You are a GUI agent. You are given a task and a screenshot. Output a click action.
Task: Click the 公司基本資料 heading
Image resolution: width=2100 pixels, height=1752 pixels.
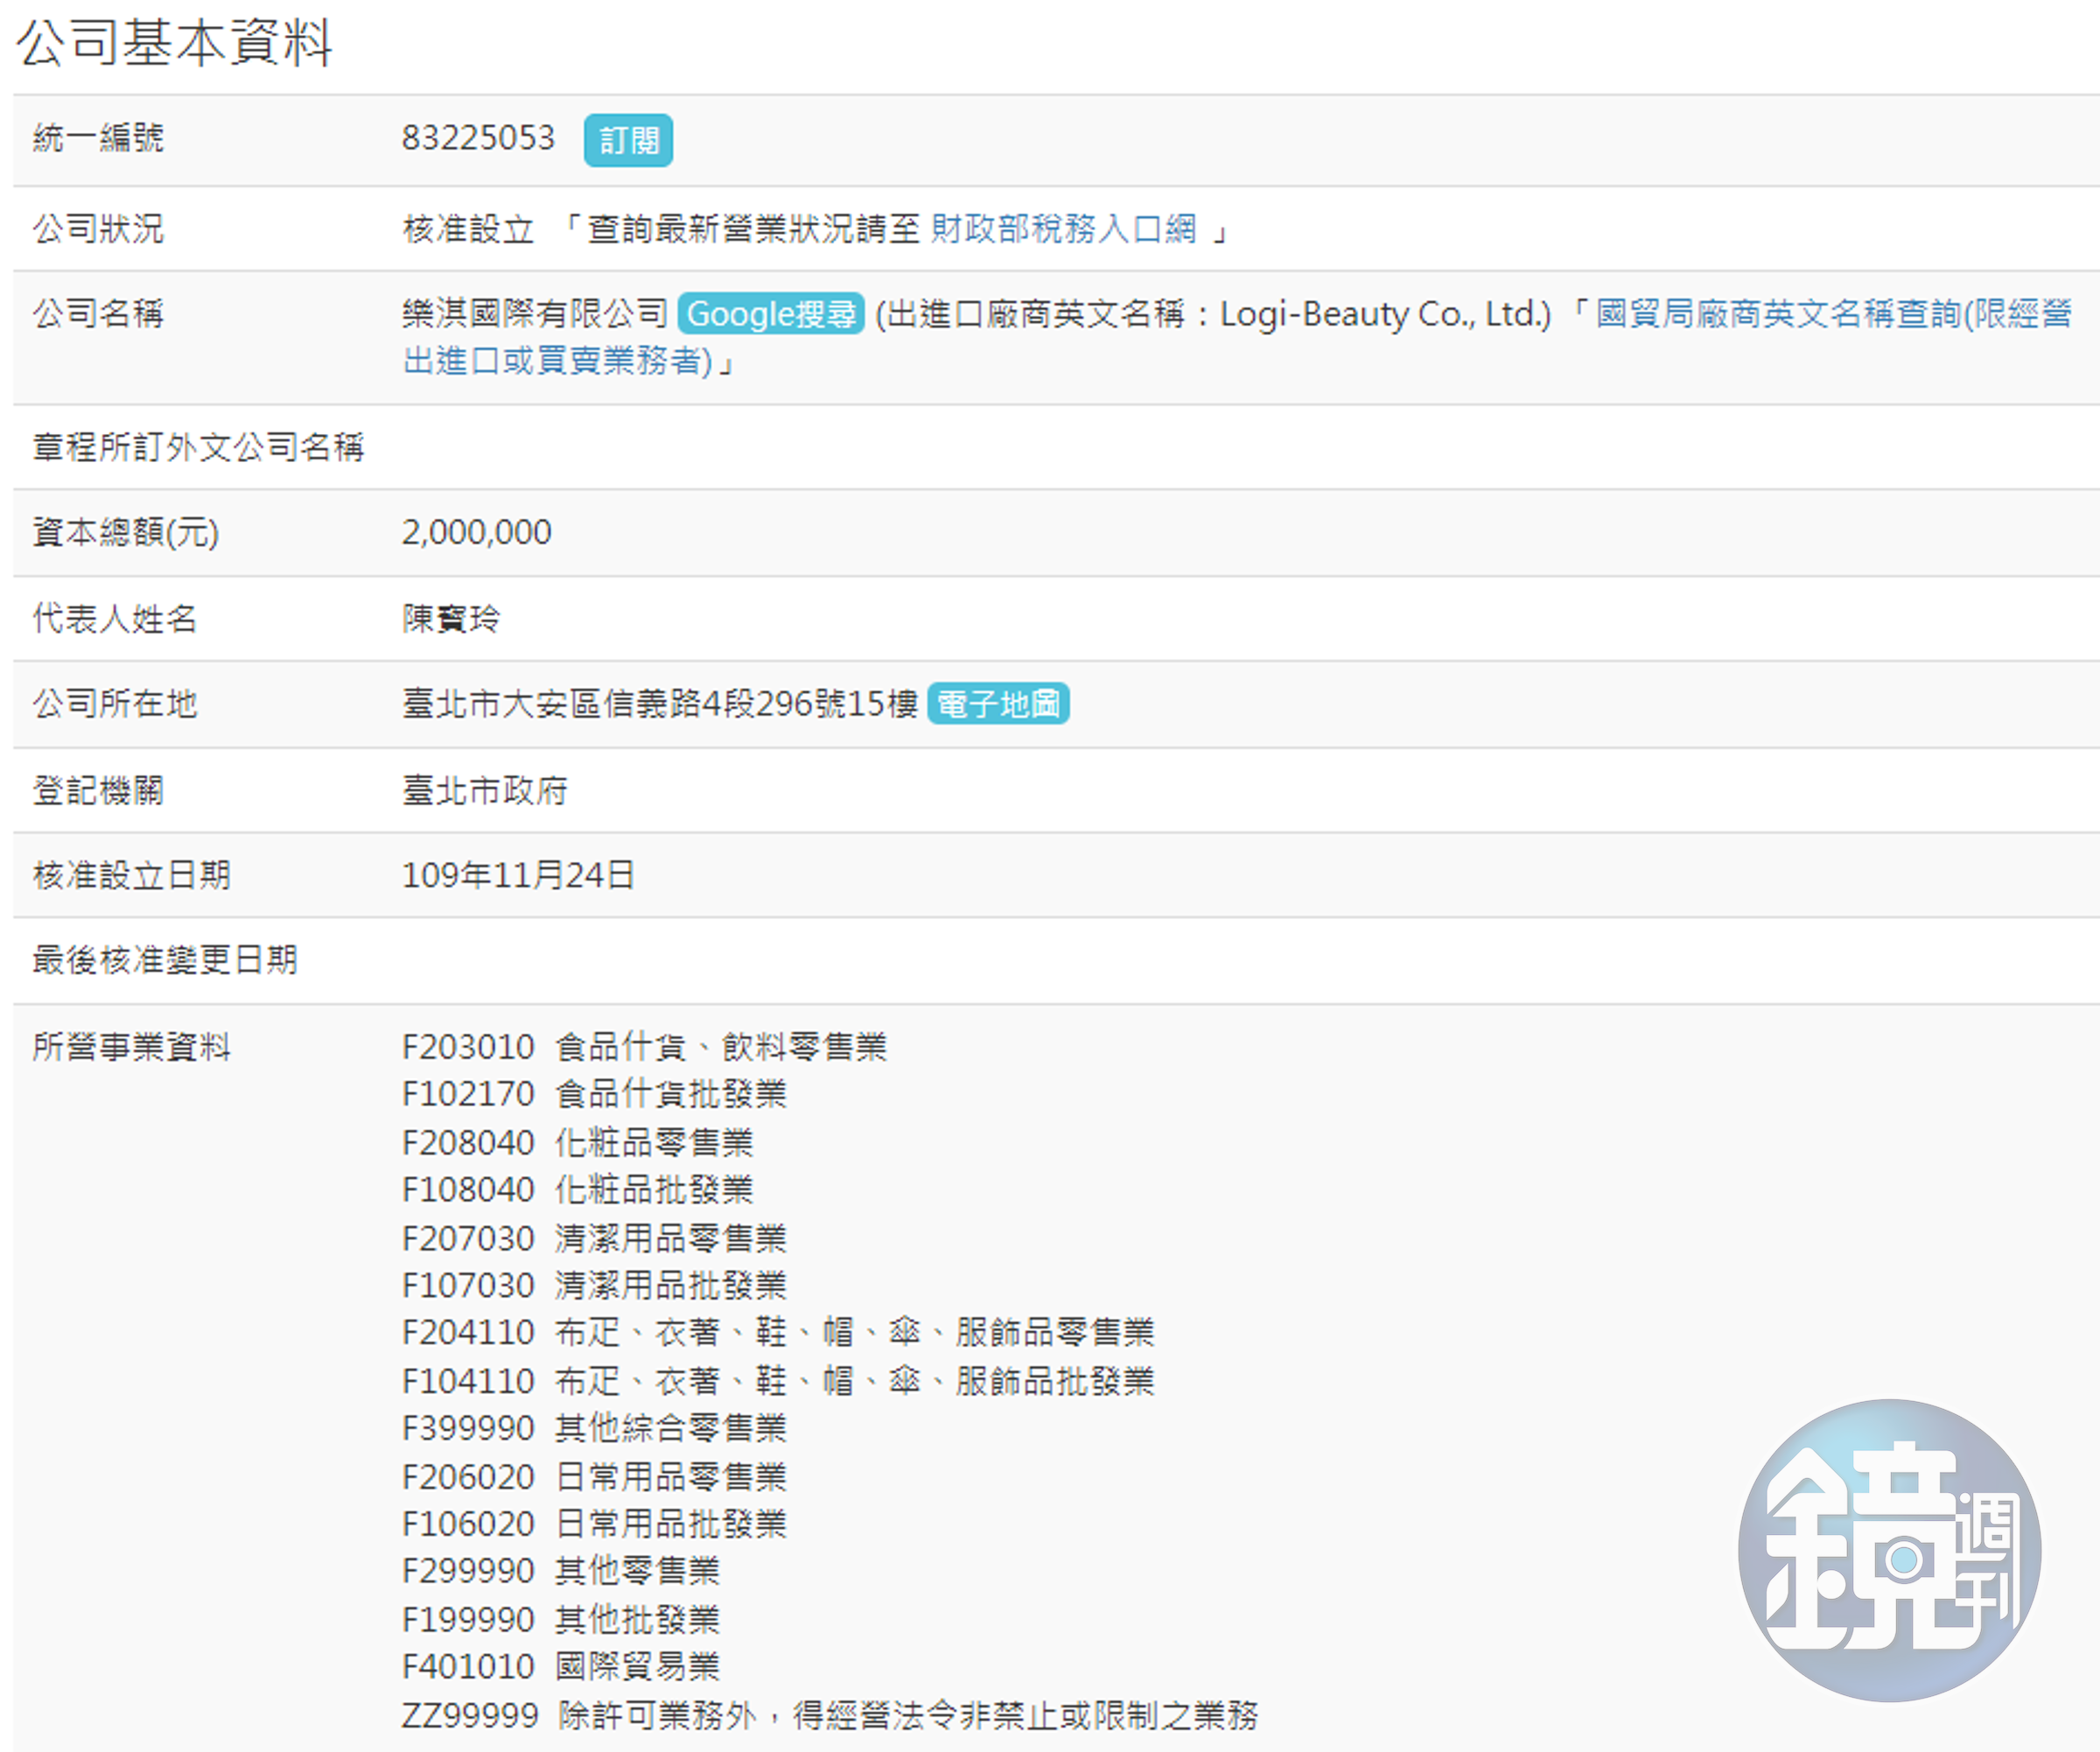click(x=174, y=44)
